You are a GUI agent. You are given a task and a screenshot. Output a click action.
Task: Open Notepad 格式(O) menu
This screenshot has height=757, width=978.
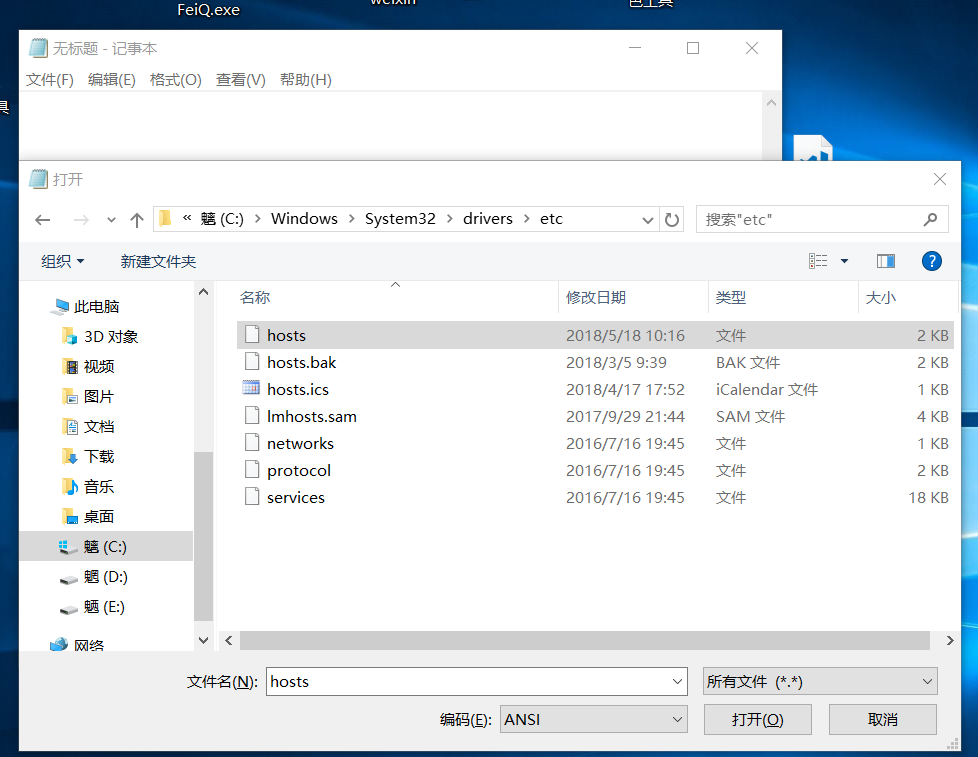pyautogui.click(x=175, y=80)
